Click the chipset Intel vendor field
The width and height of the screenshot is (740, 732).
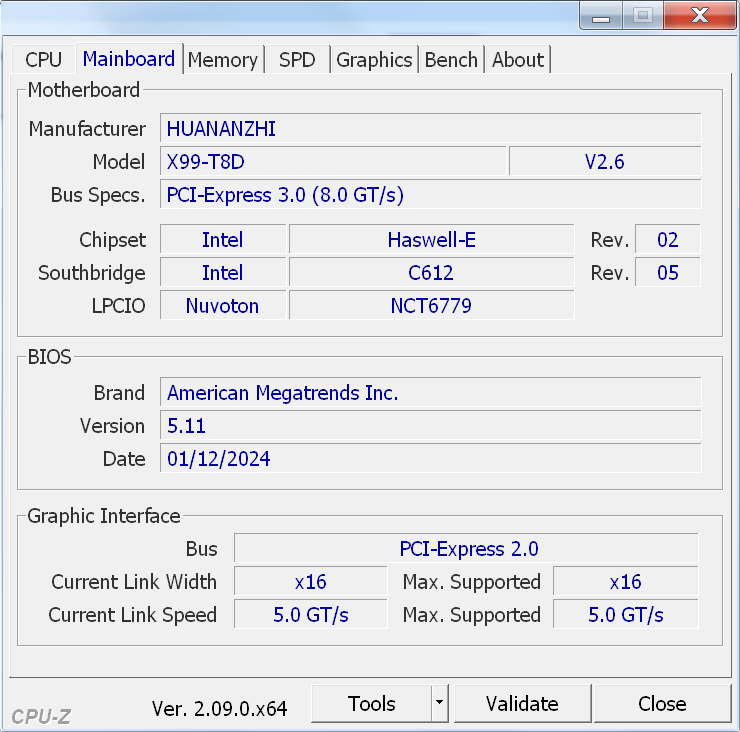coord(223,240)
